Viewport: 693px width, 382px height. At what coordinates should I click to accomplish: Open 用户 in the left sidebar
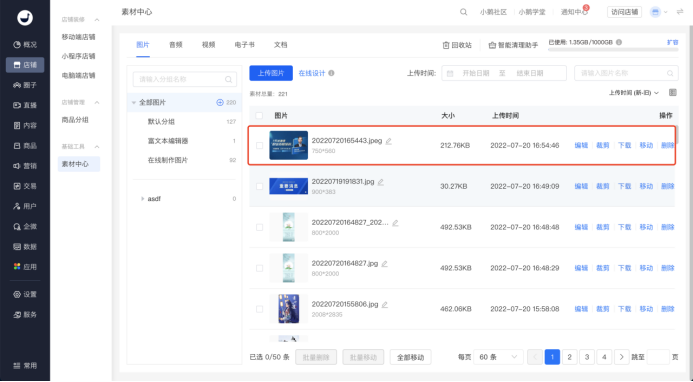tap(25, 206)
